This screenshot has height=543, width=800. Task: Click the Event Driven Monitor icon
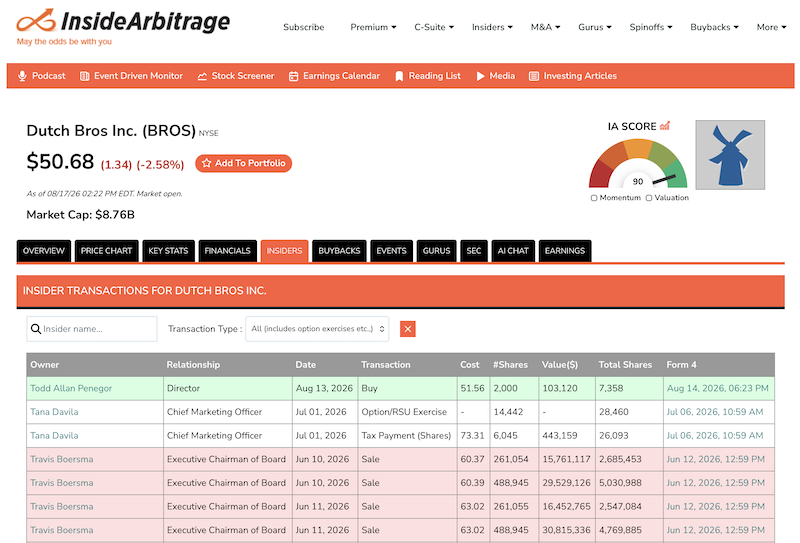tap(85, 76)
